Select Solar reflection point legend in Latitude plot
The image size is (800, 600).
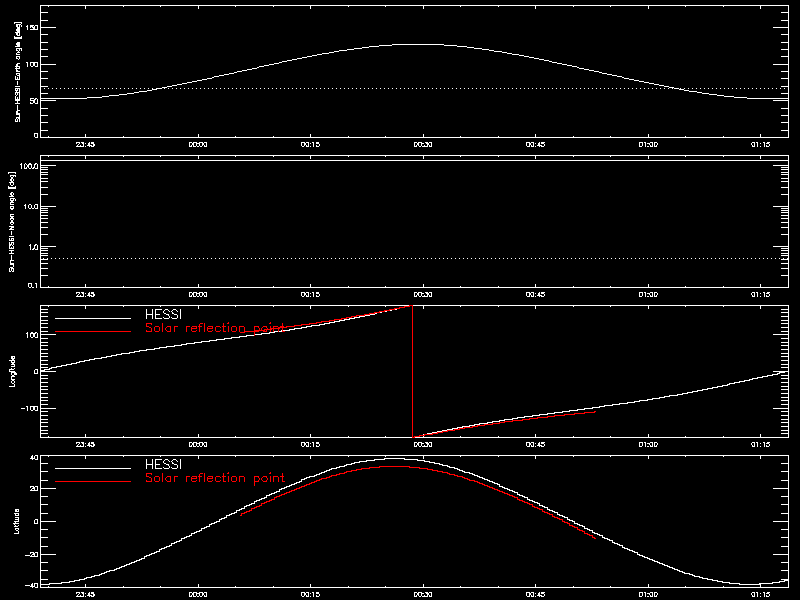215,478
